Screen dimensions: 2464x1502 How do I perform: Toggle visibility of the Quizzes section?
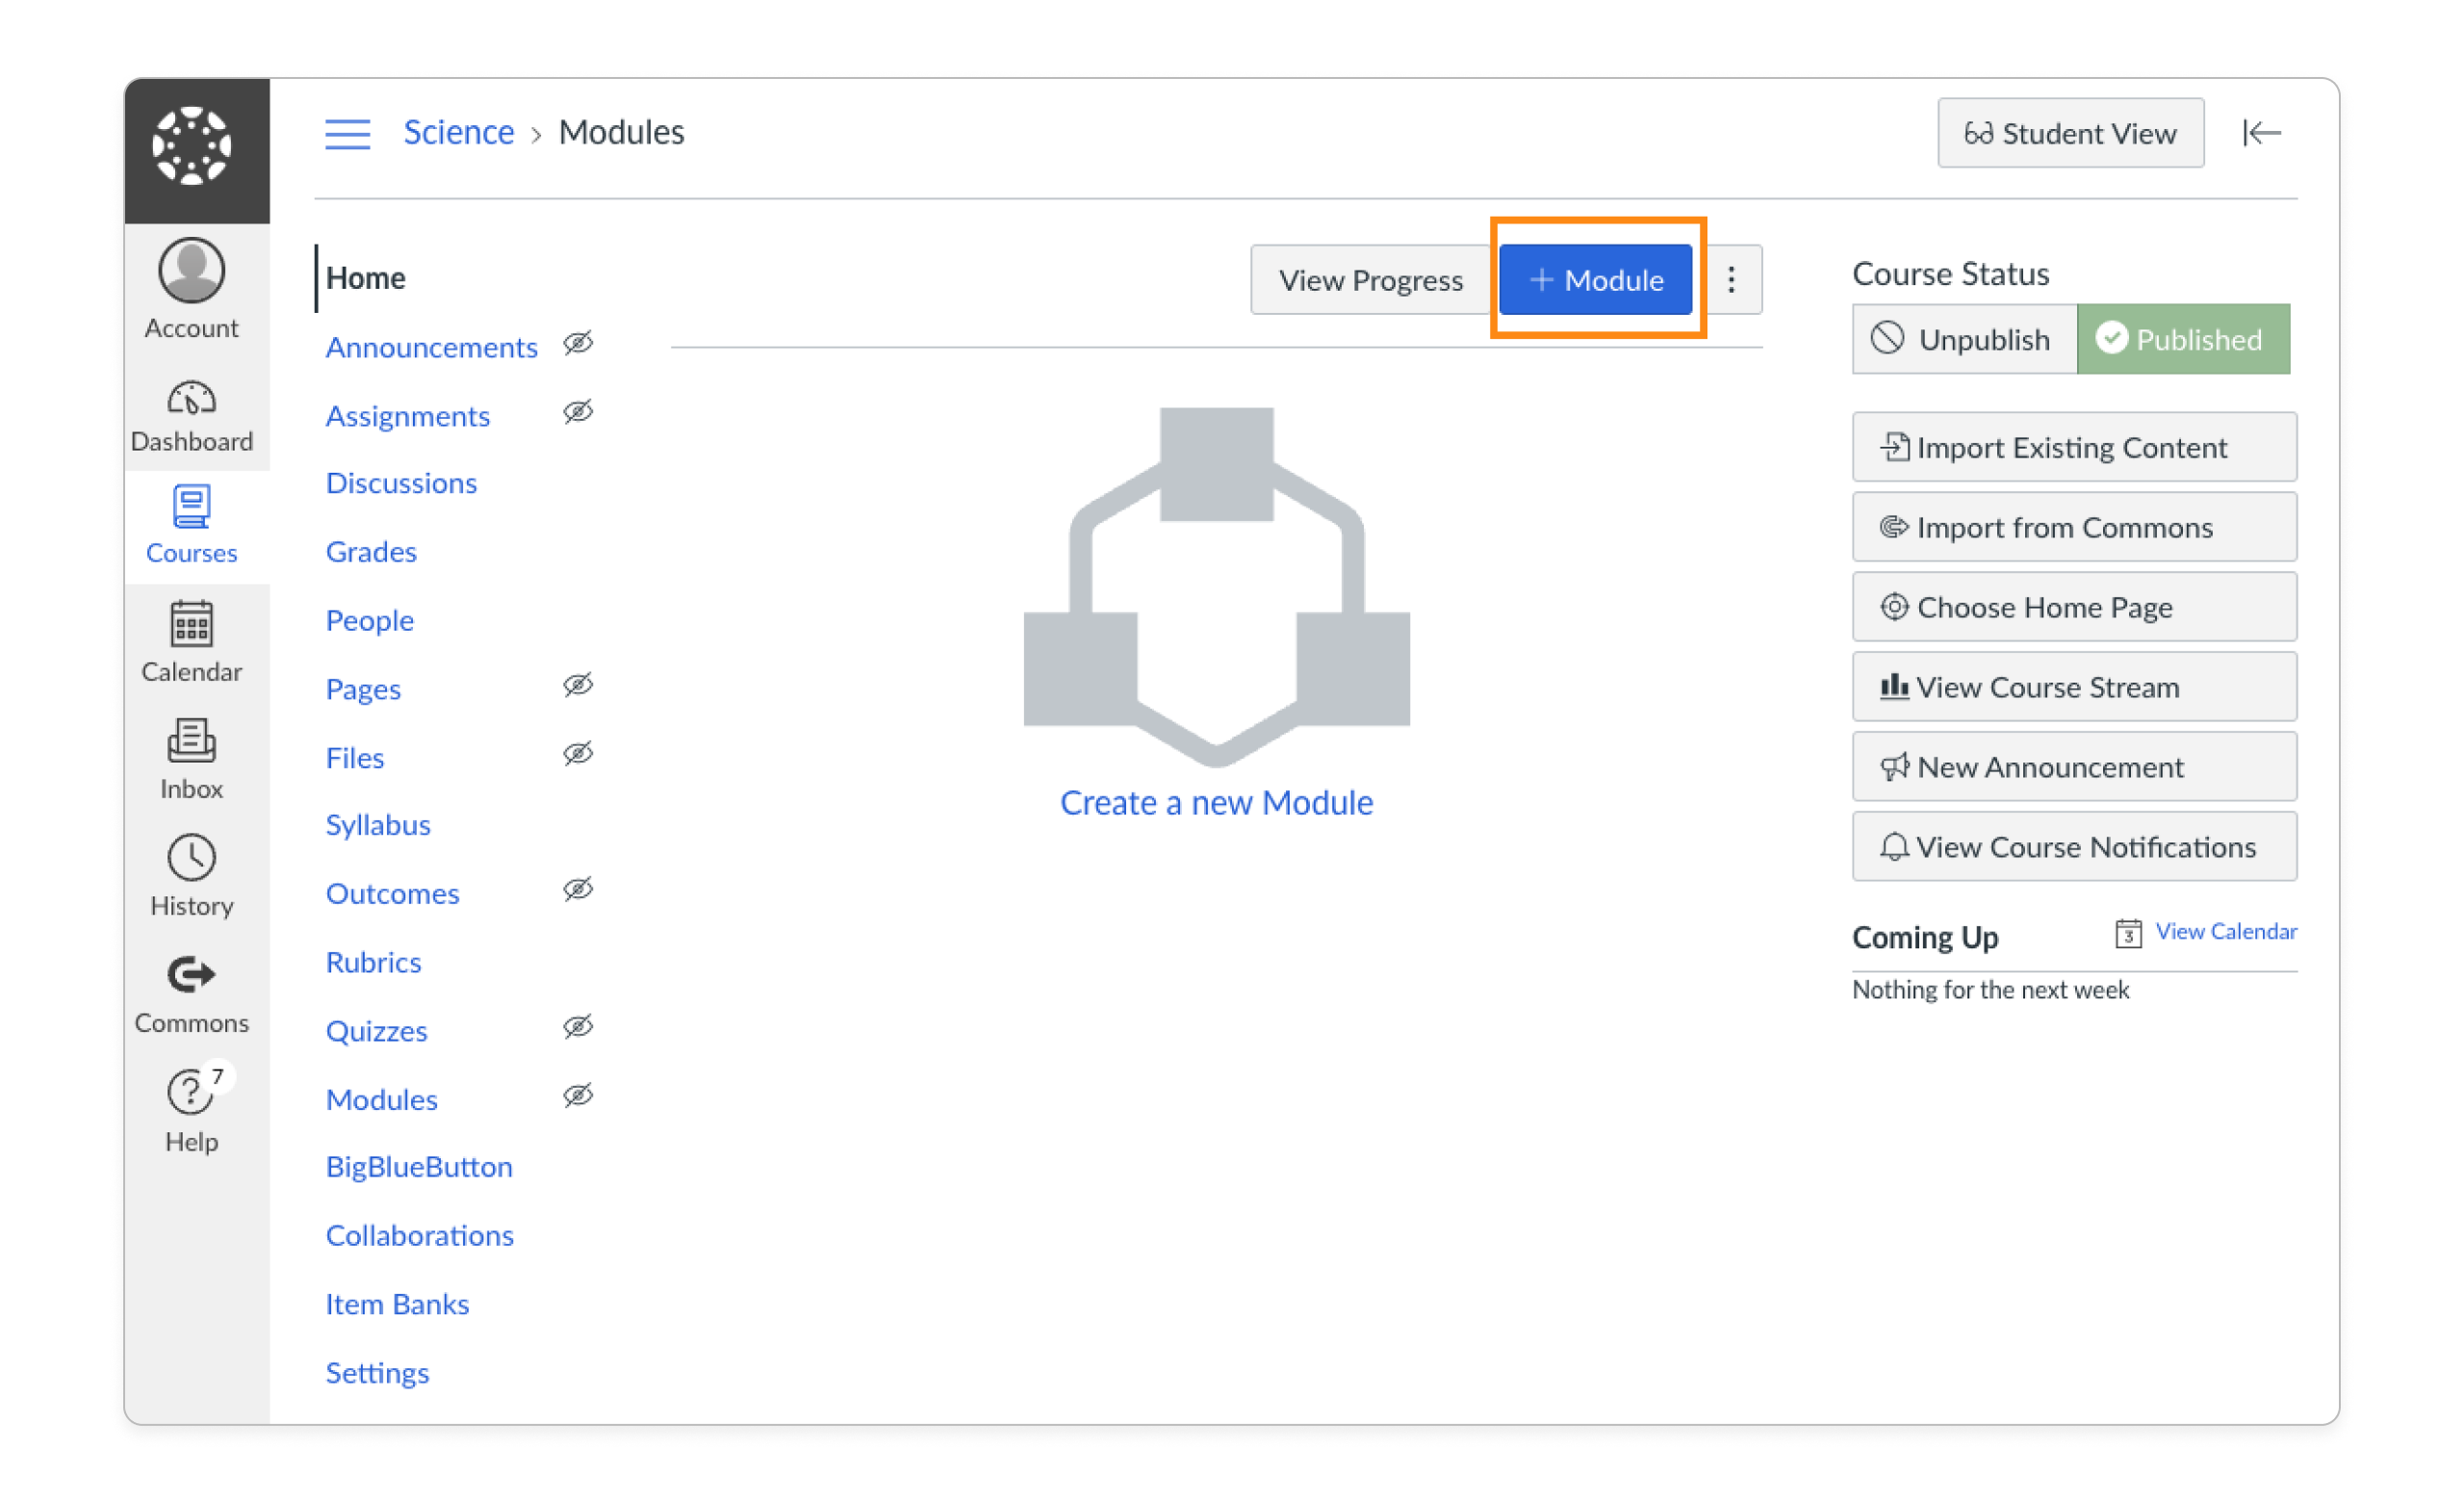click(578, 1027)
